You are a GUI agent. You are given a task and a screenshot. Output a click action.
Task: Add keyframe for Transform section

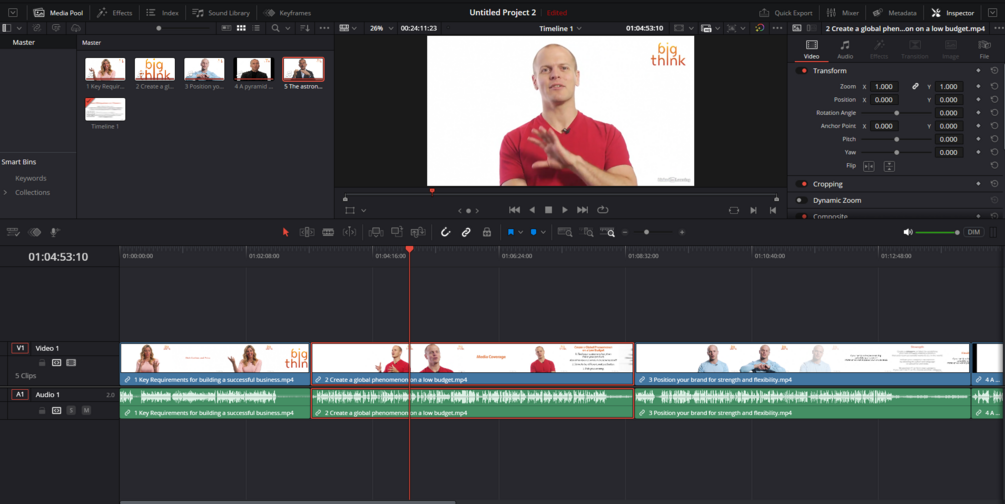(978, 71)
